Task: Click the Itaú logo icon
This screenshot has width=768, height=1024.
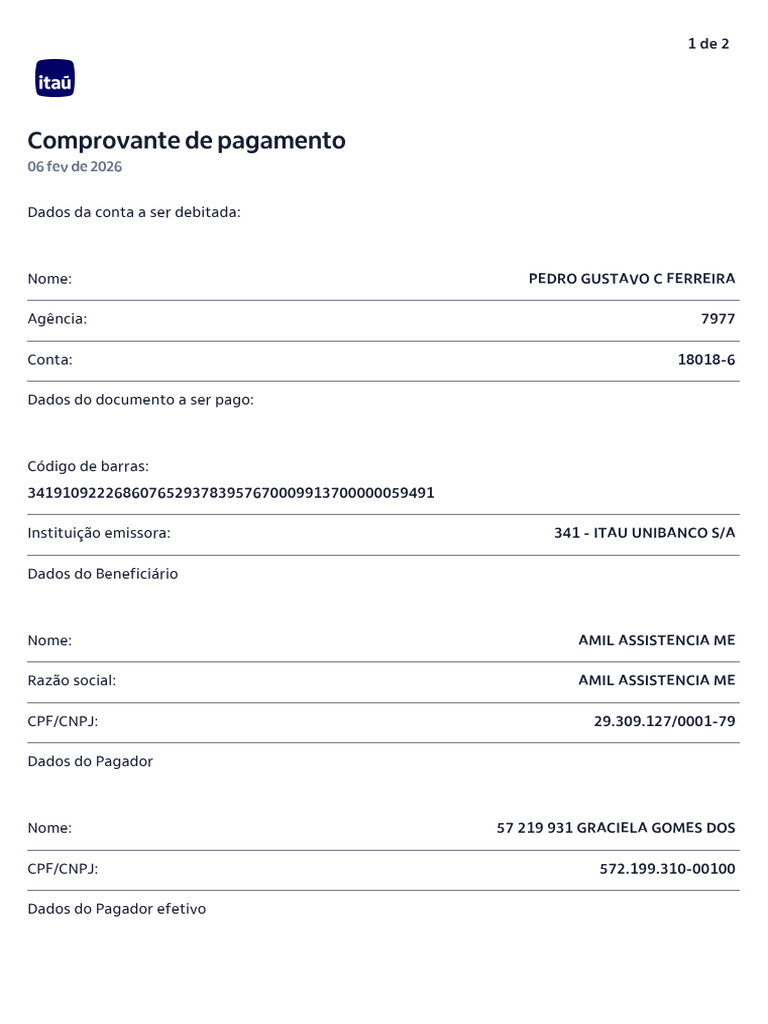Action: point(55,78)
